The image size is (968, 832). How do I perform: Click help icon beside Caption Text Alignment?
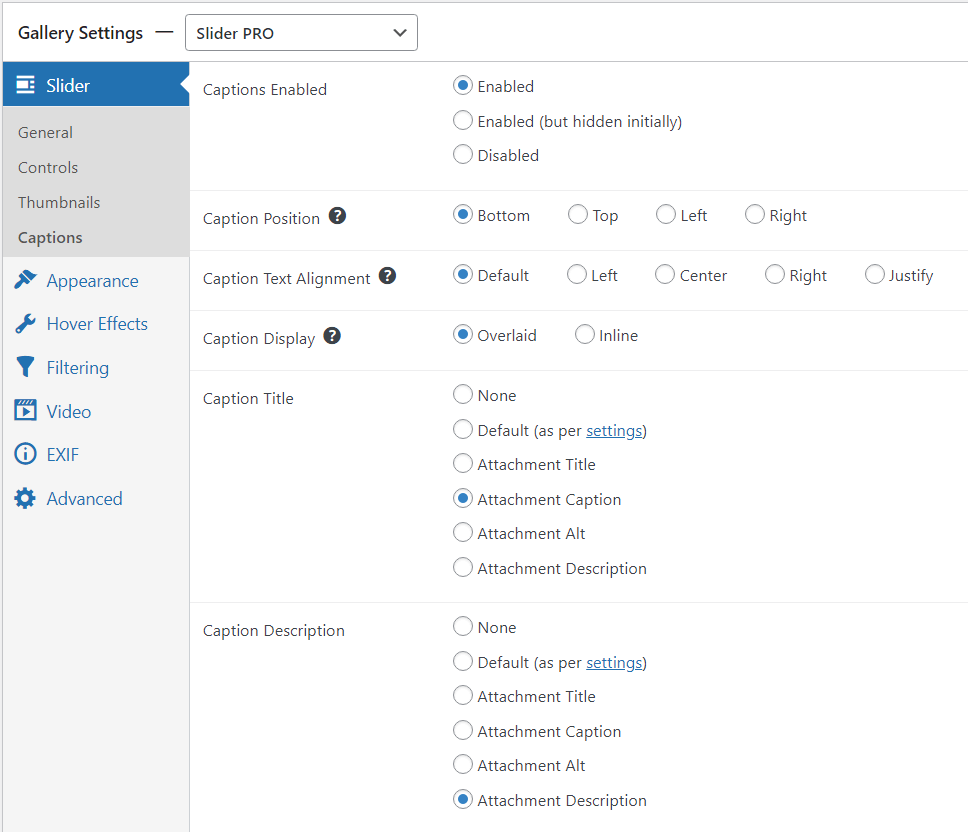(387, 276)
